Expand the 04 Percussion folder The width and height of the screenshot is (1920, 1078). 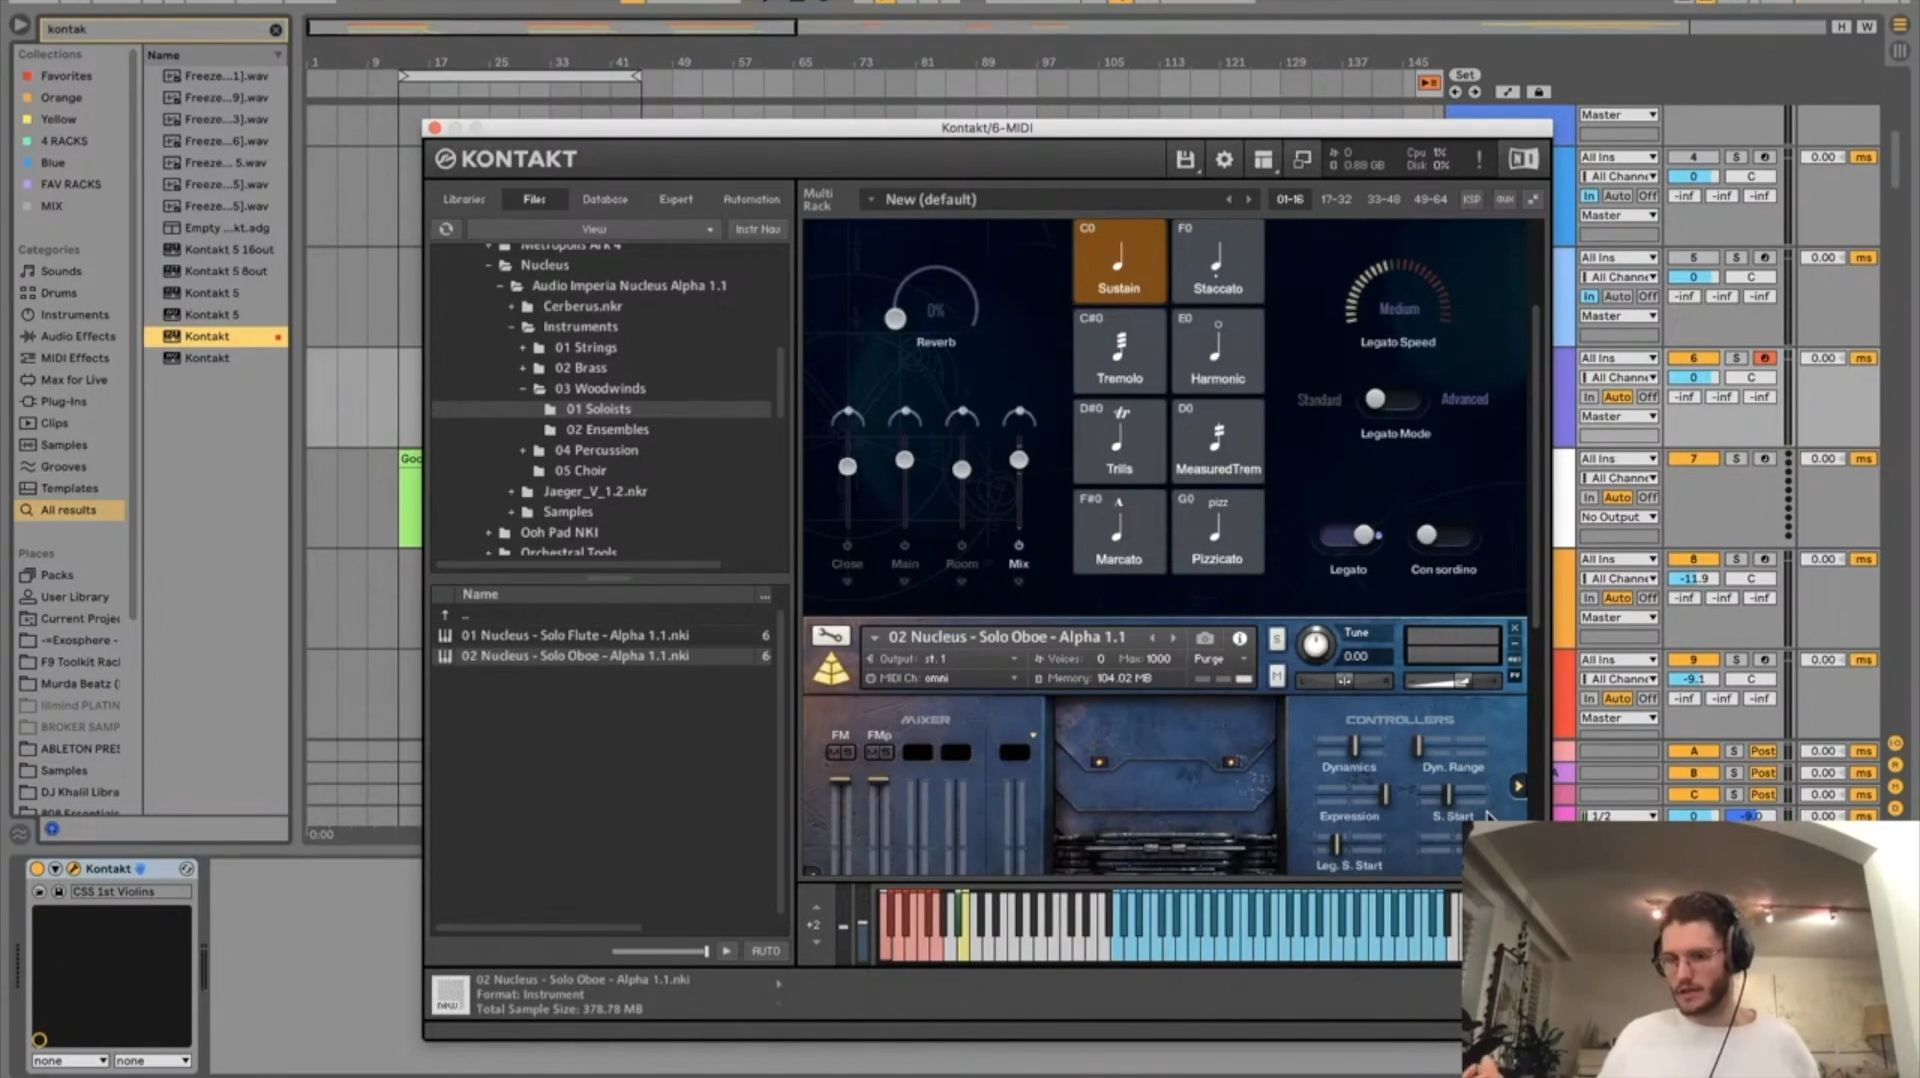pyautogui.click(x=523, y=451)
